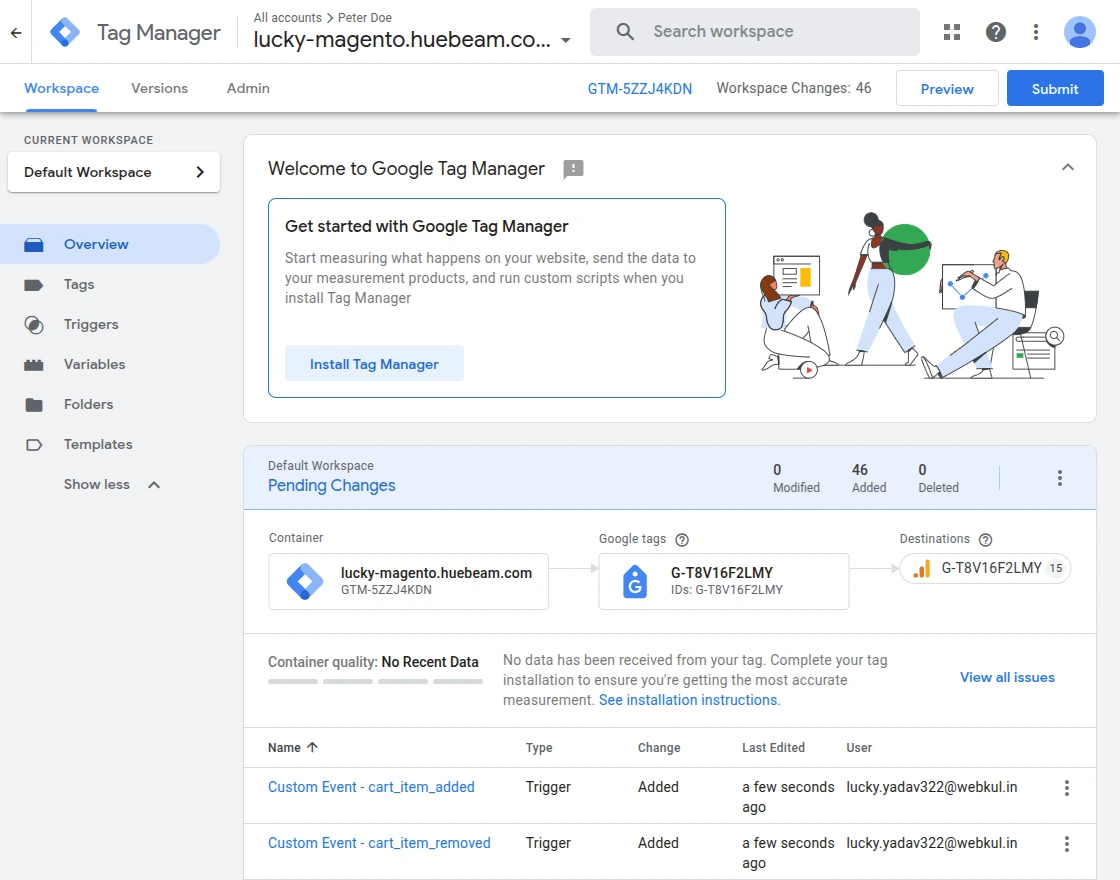Screen dimensions: 1120x880
Task: Click the Variables sidebar icon
Action: click(x=34, y=365)
